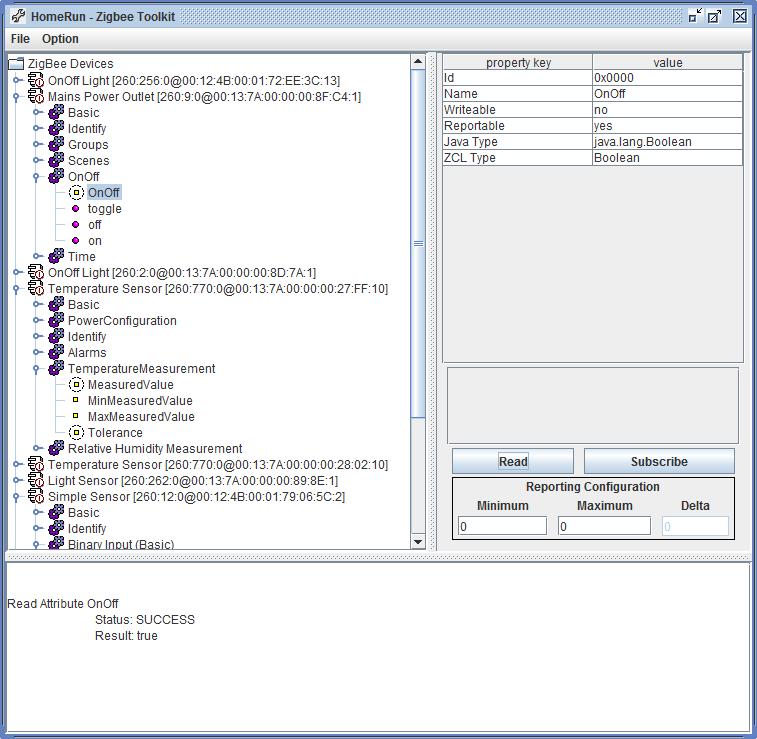757x739 pixels.
Task: Click the on command bullet icon
Action: [75, 240]
